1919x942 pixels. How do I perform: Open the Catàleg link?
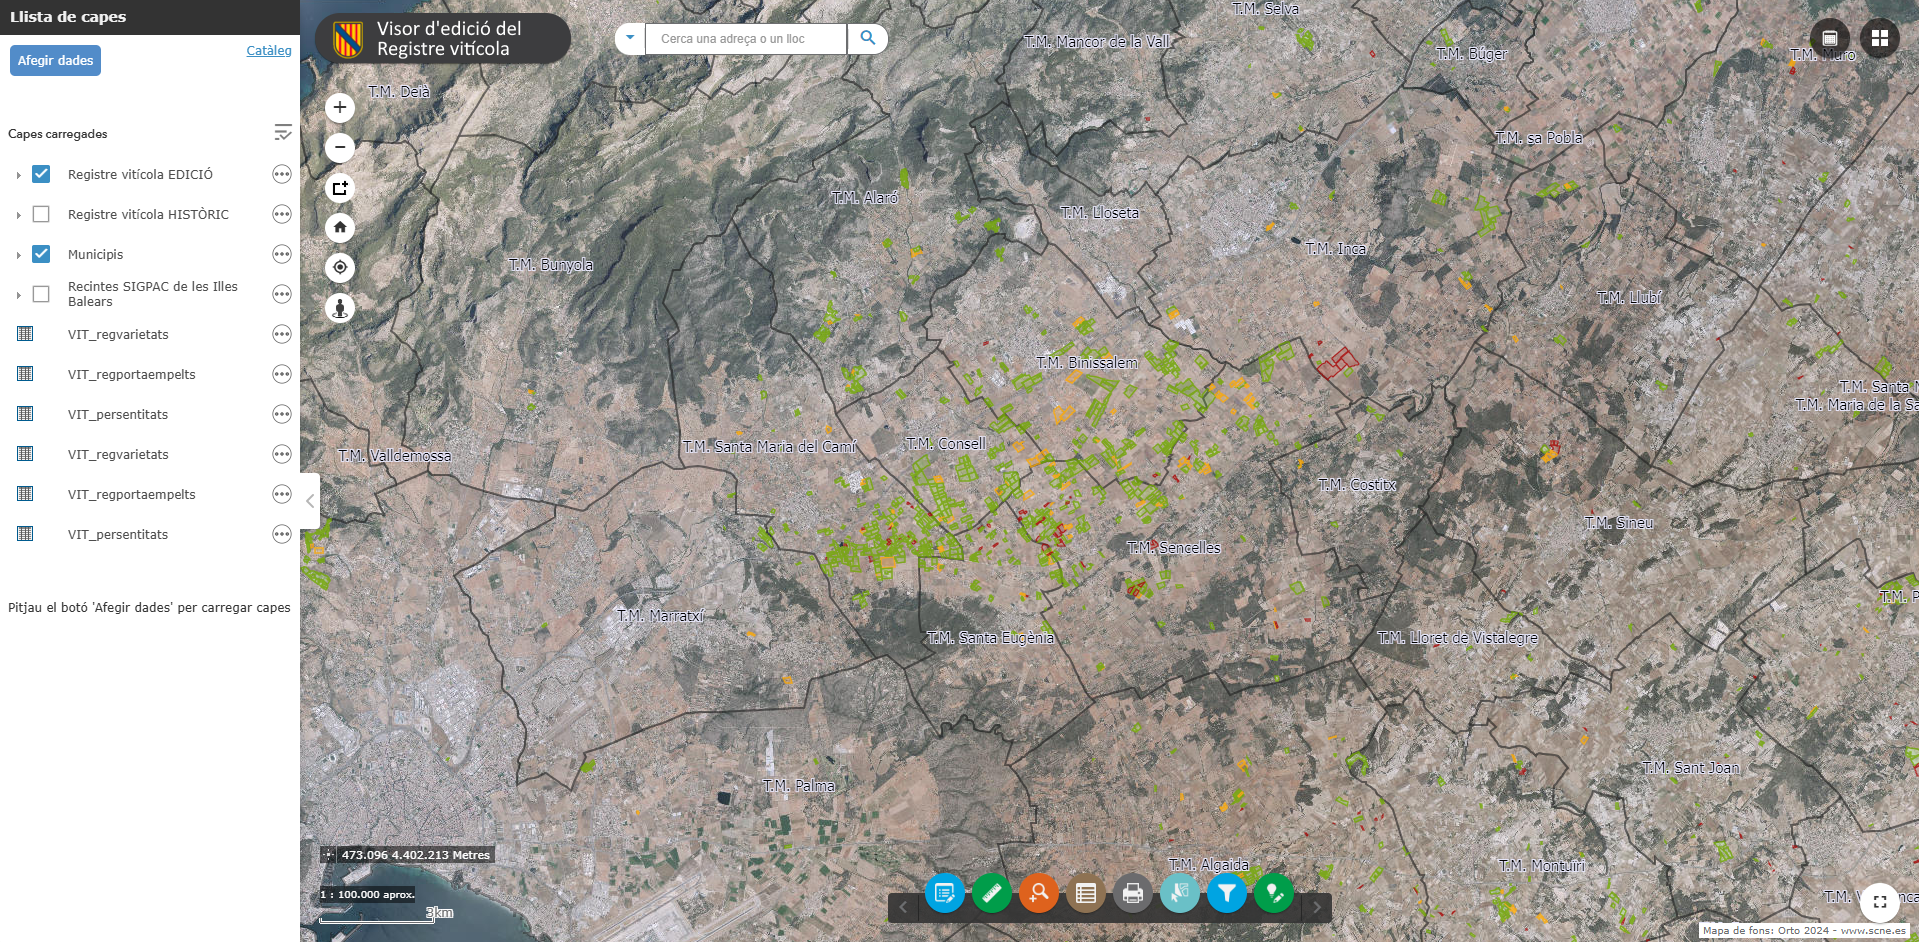(269, 51)
